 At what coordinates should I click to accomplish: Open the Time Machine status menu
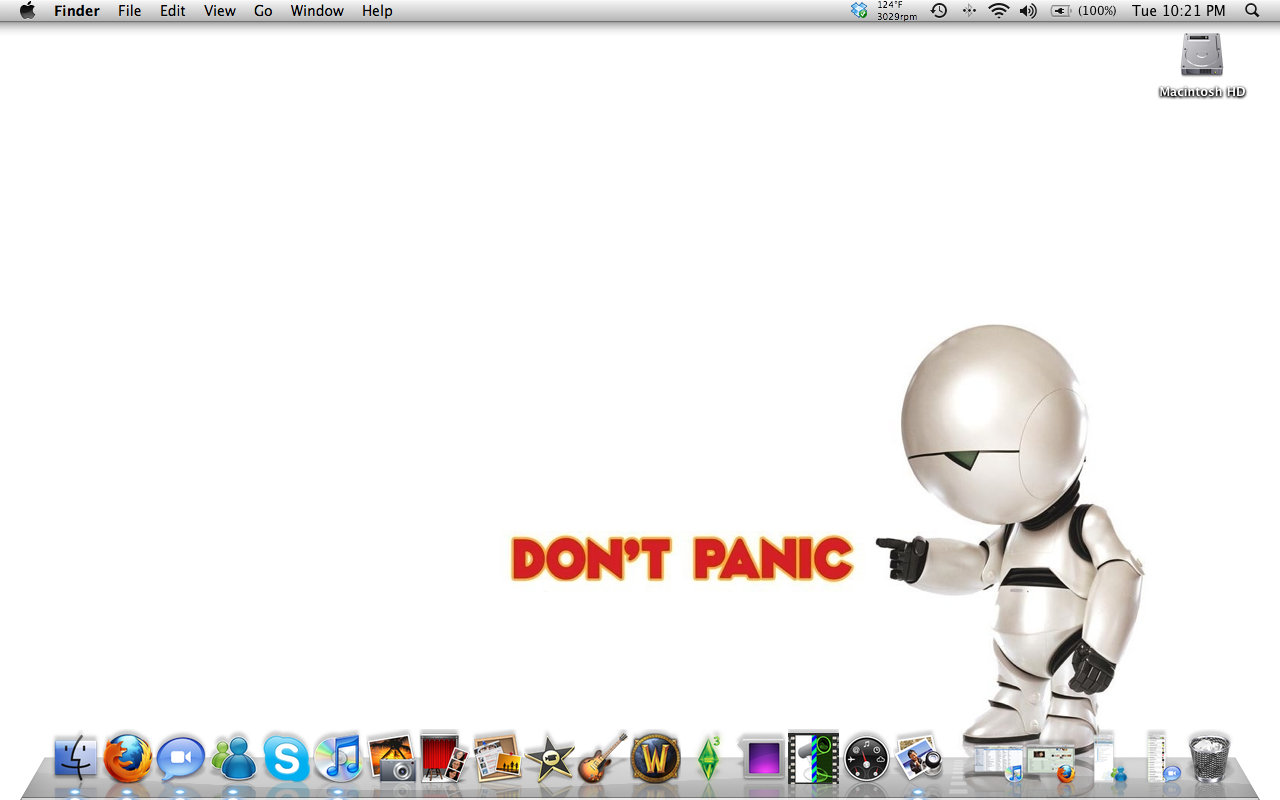tap(939, 11)
